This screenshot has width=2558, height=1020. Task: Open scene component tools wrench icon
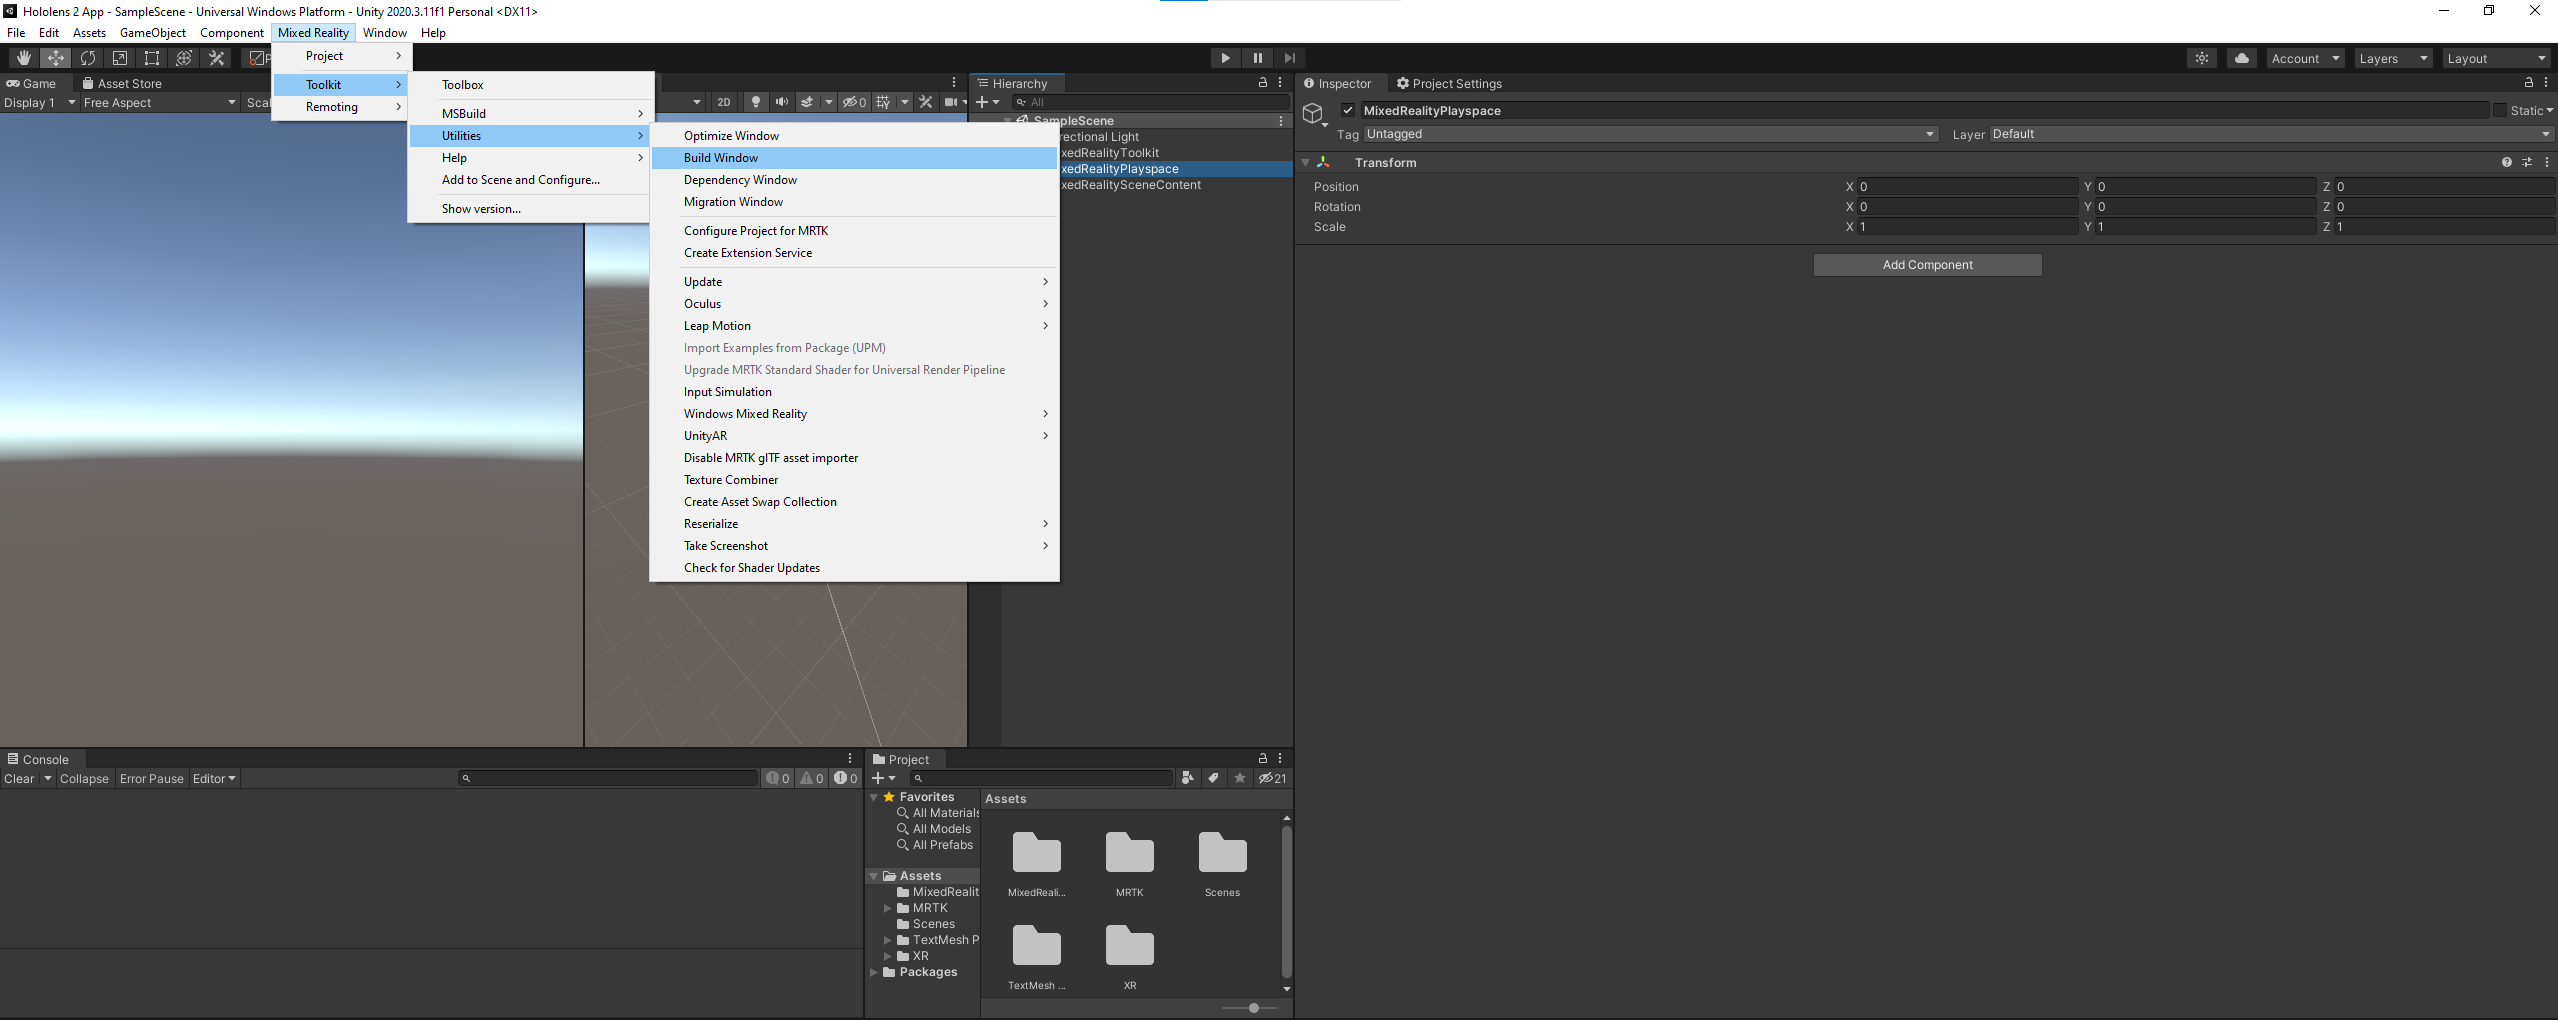click(x=926, y=102)
